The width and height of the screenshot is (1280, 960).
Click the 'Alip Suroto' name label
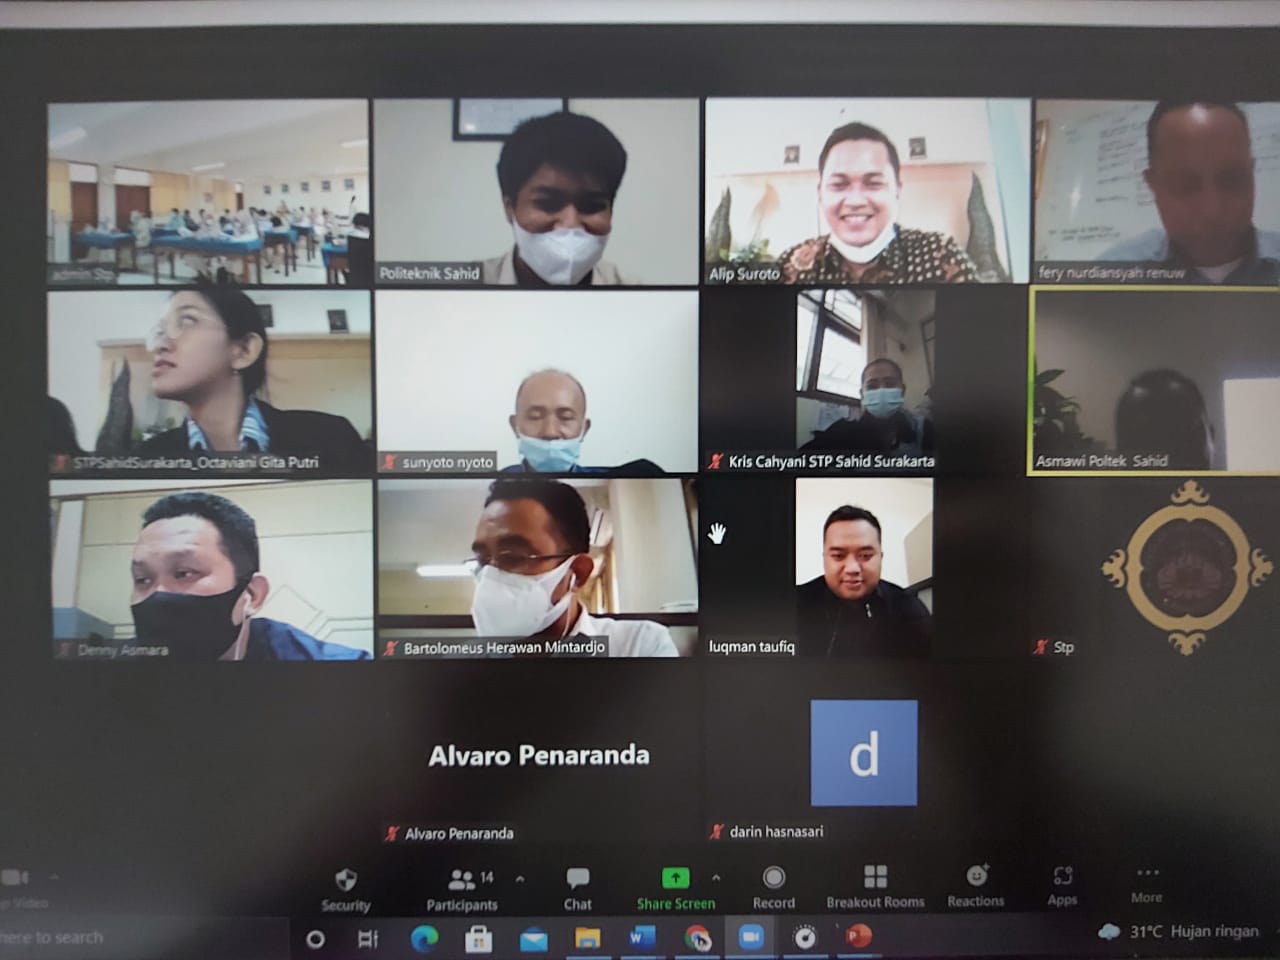(x=744, y=274)
